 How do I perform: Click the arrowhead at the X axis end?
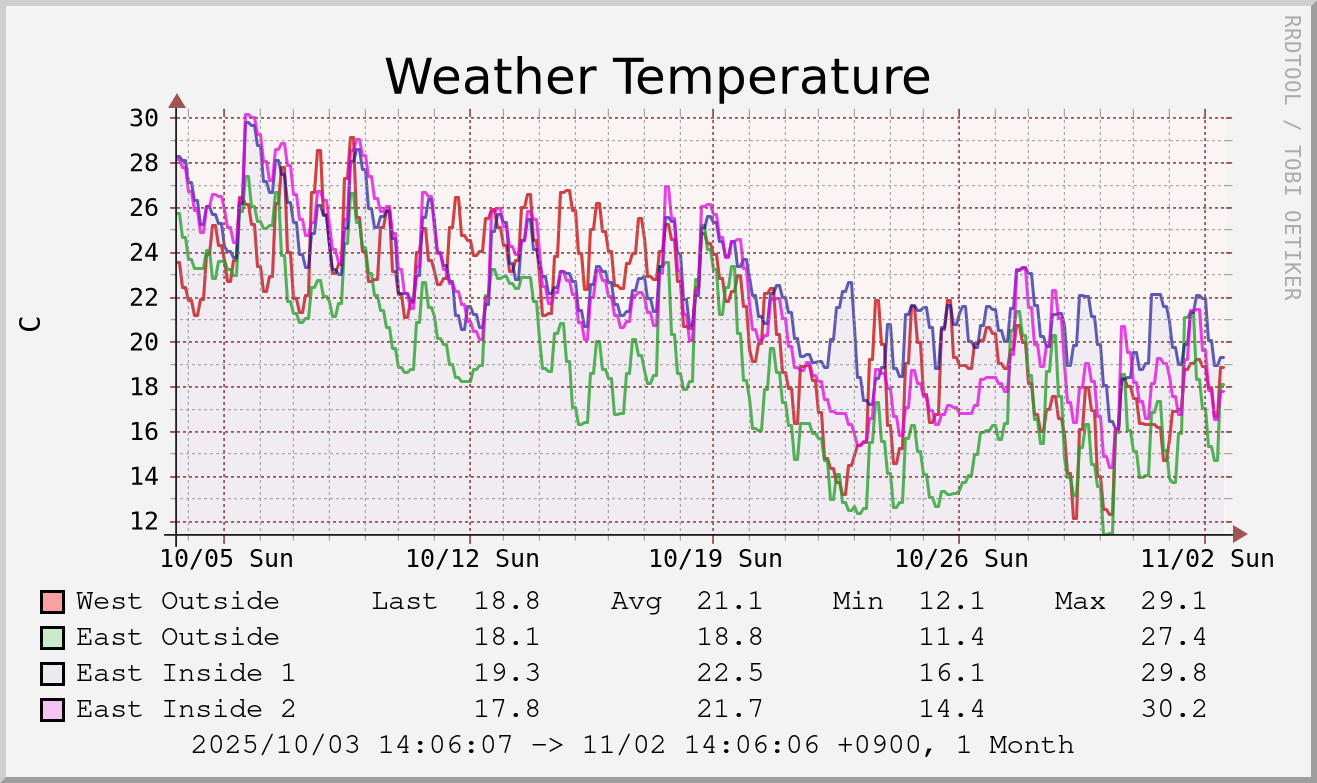pyautogui.click(x=1240, y=534)
